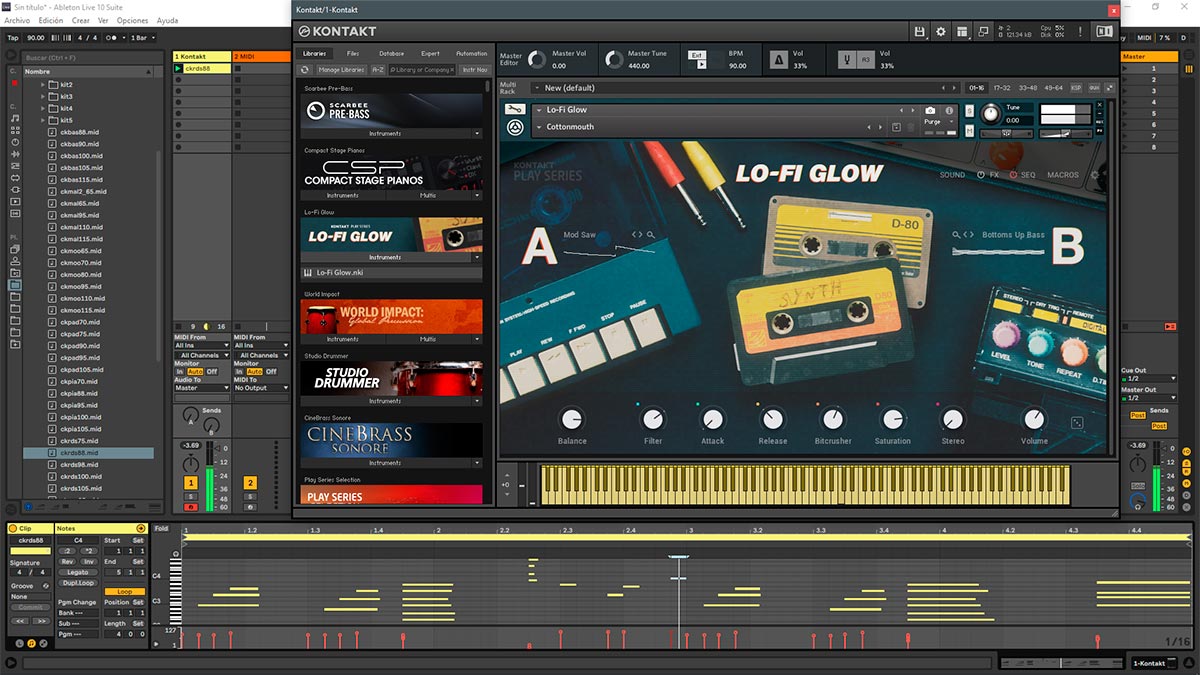The width and height of the screenshot is (1200, 675).
Task: Toggle the FX power switch in Lo-Fi Glow
Action: click(982, 175)
